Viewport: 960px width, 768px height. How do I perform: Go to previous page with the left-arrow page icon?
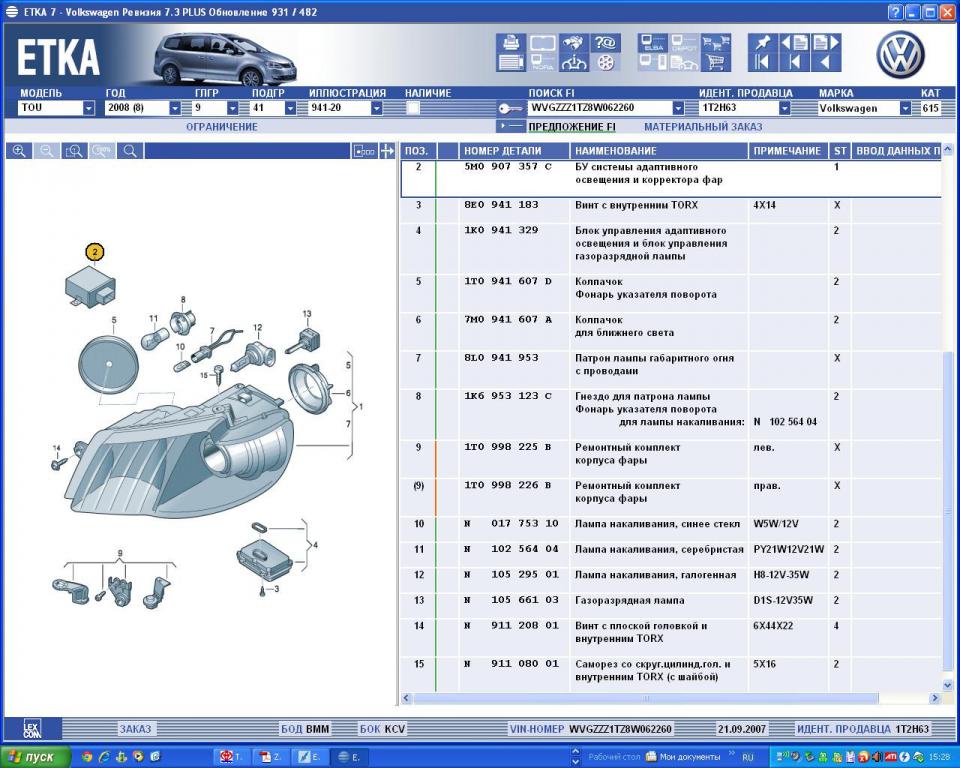(x=795, y=43)
